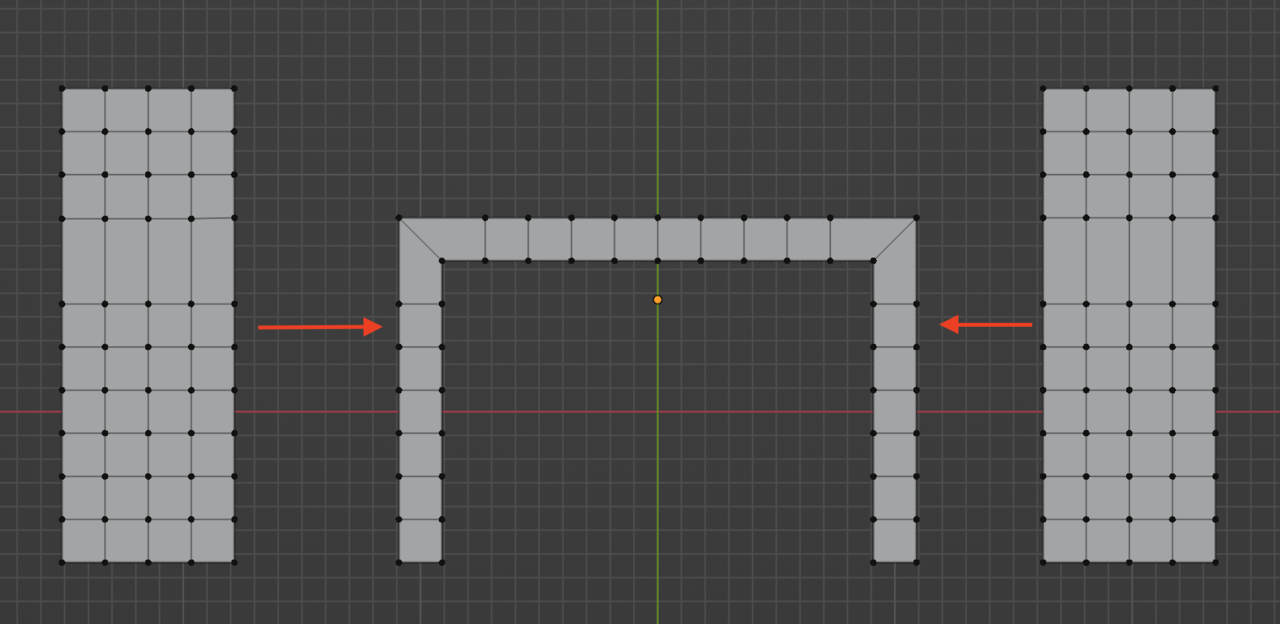The width and height of the screenshot is (1280, 624).
Task: Select outer top-right corner vertex of arch mesh
Action: (x=916, y=217)
